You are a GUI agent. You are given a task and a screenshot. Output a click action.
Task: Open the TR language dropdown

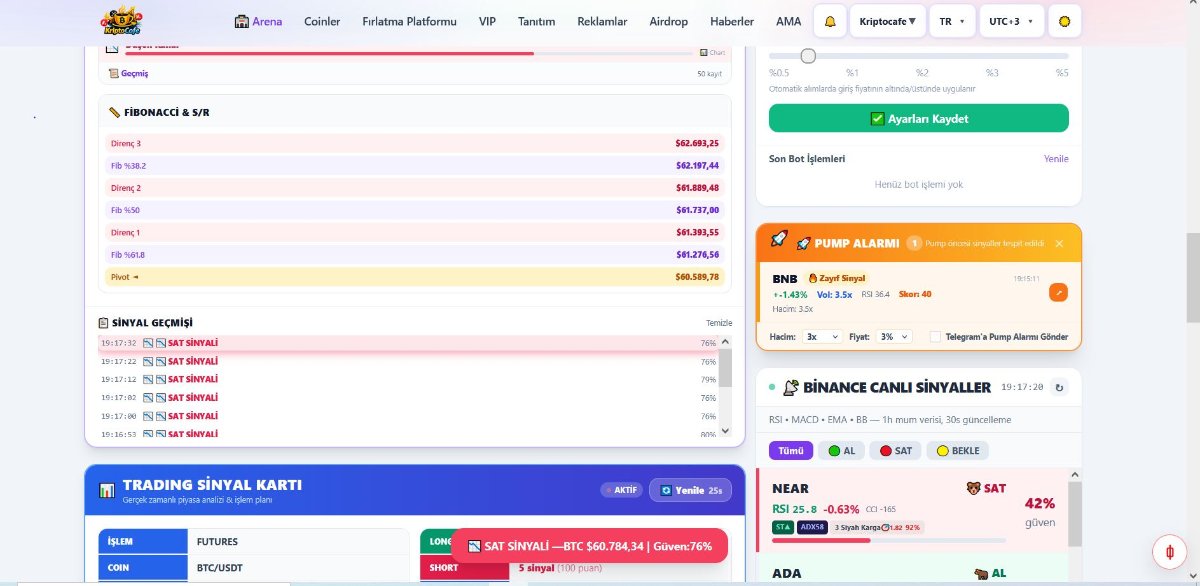pos(952,21)
